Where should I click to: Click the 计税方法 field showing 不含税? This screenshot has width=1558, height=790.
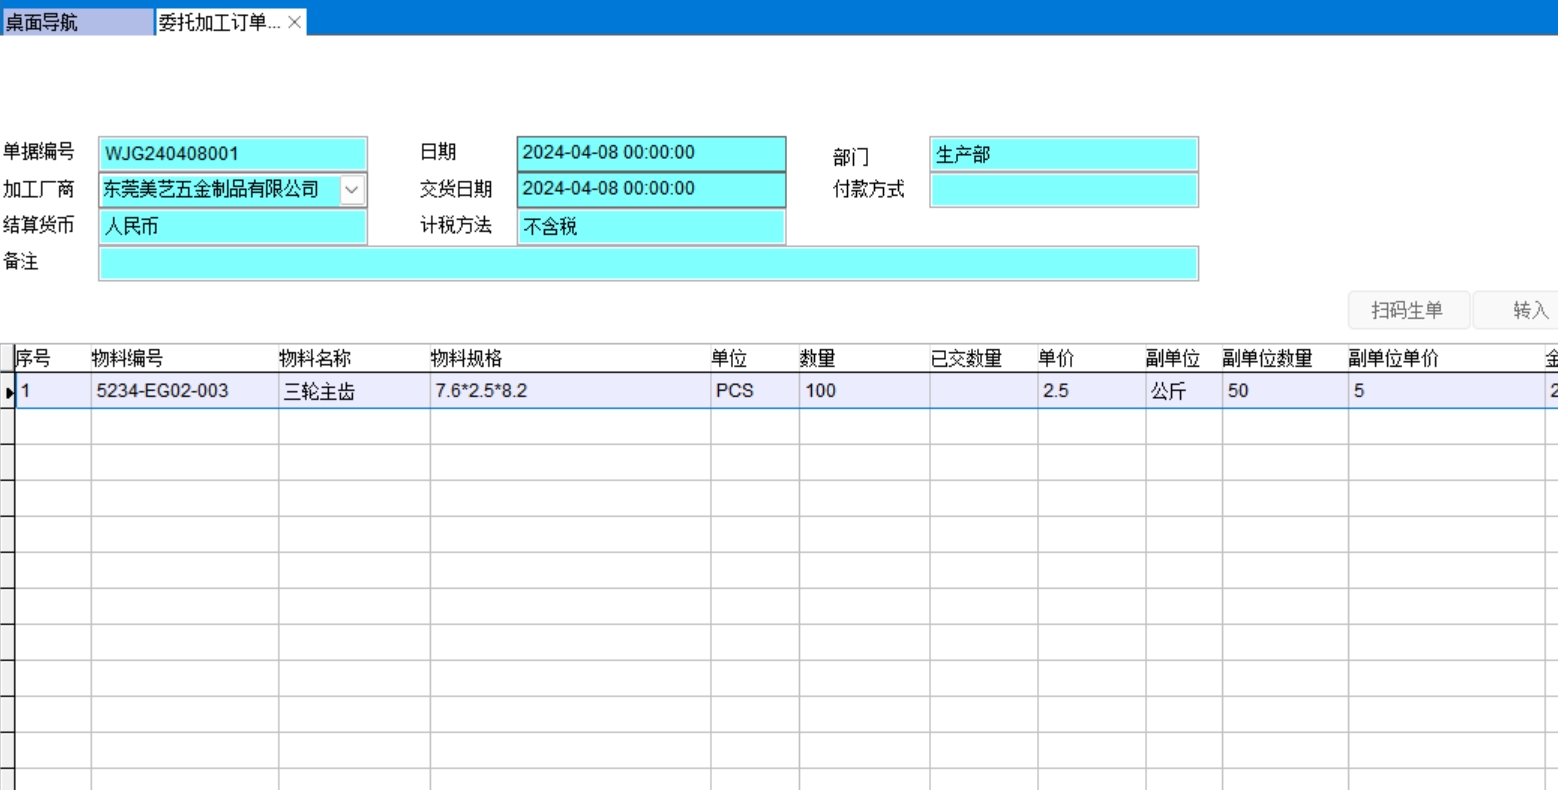[x=651, y=227]
